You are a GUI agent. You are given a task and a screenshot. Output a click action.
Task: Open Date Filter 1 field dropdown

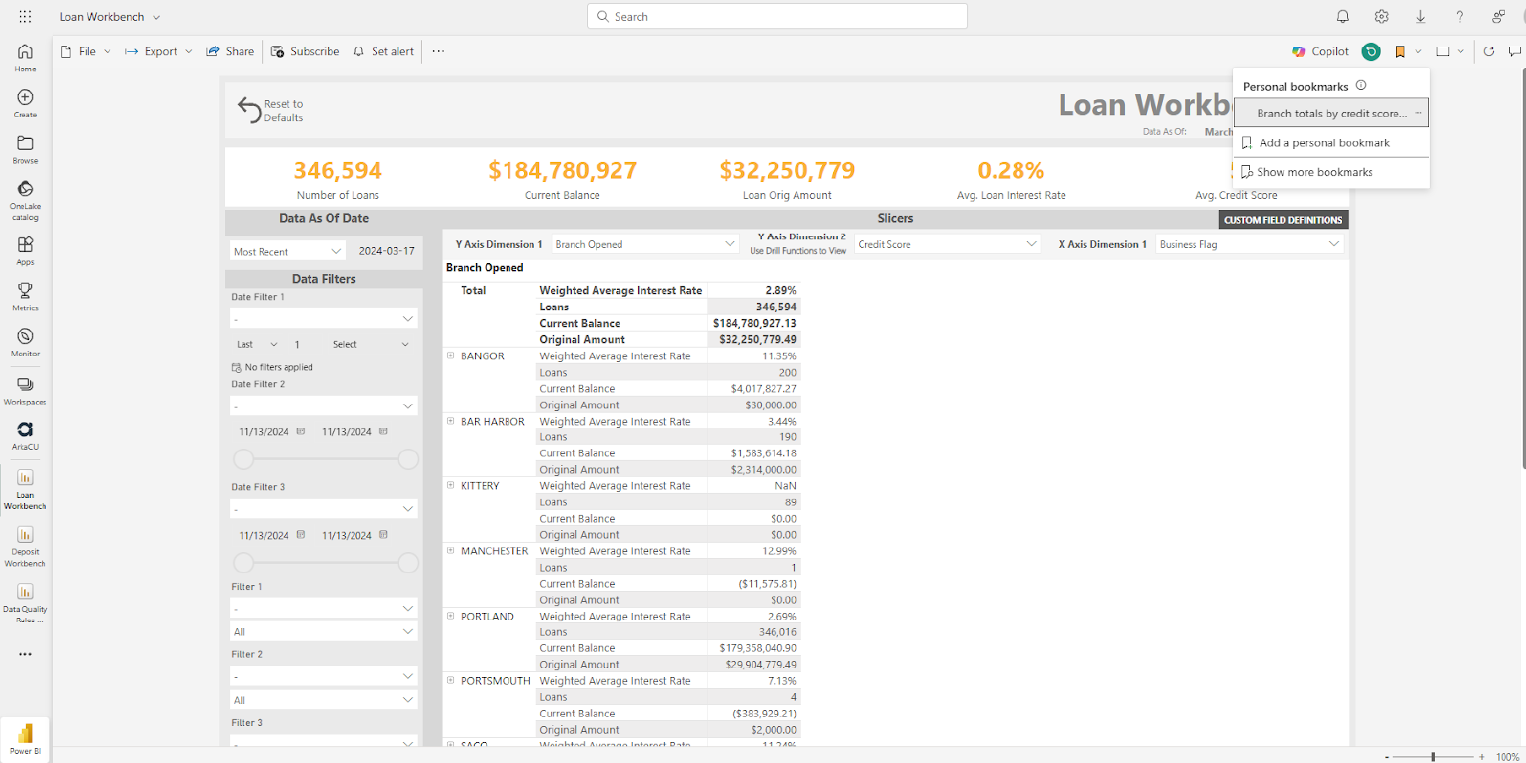coord(324,318)
